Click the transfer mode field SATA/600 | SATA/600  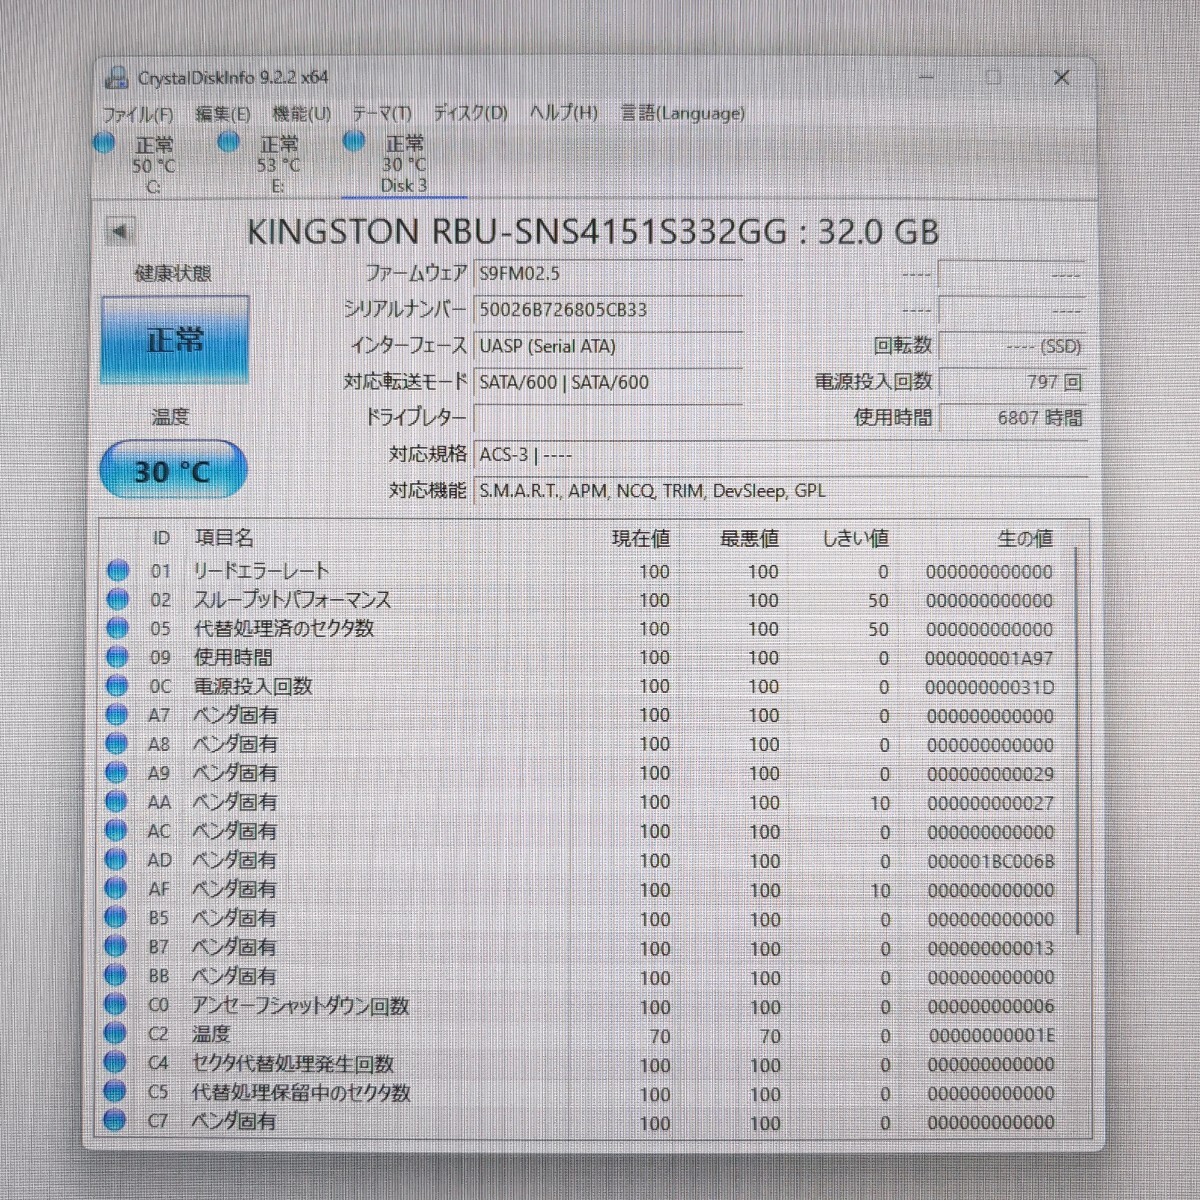(x=607, y=382)
